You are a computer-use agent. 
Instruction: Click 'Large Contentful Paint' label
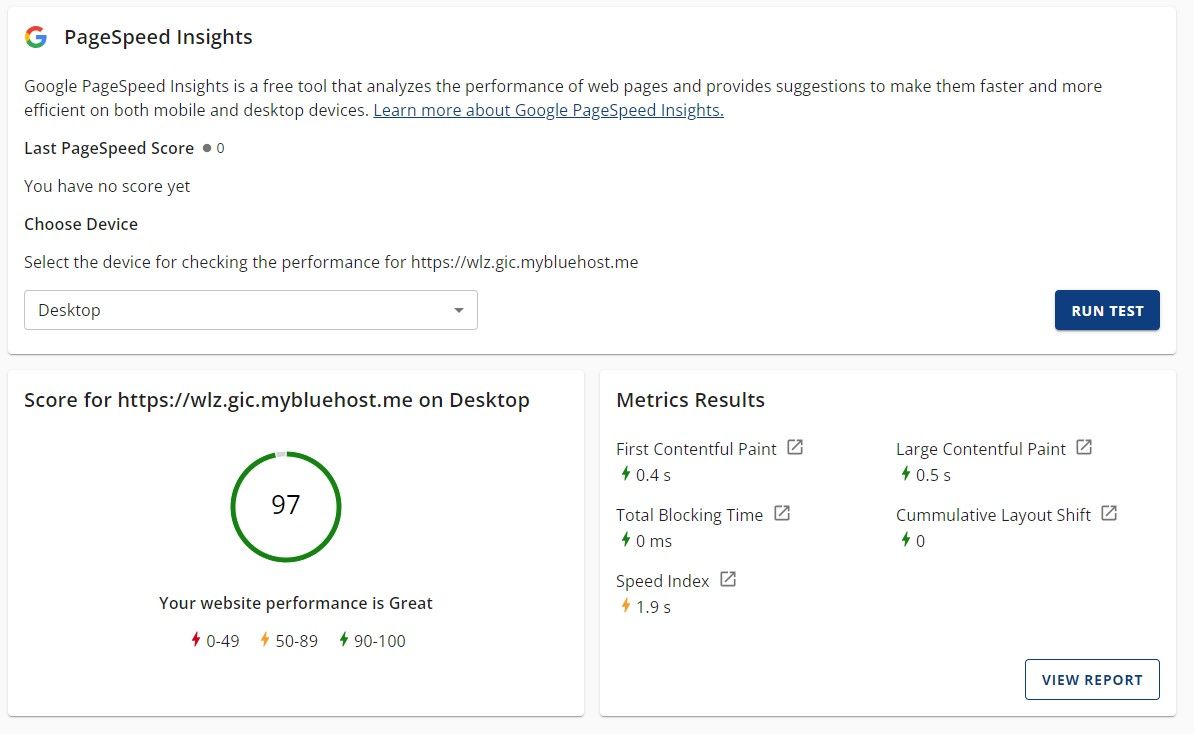[981, 449]
